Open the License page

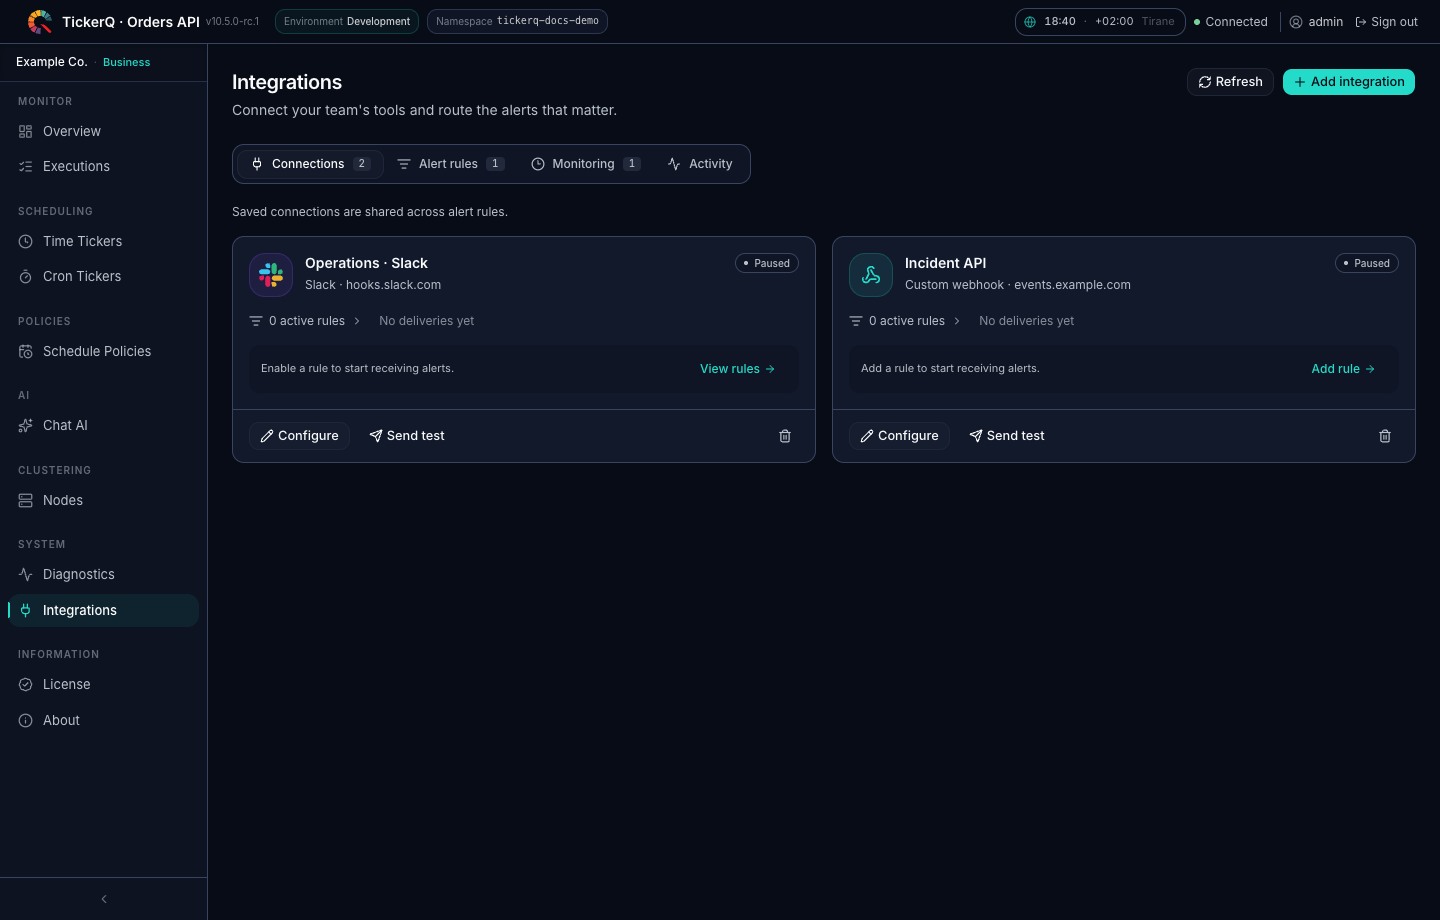104,684
